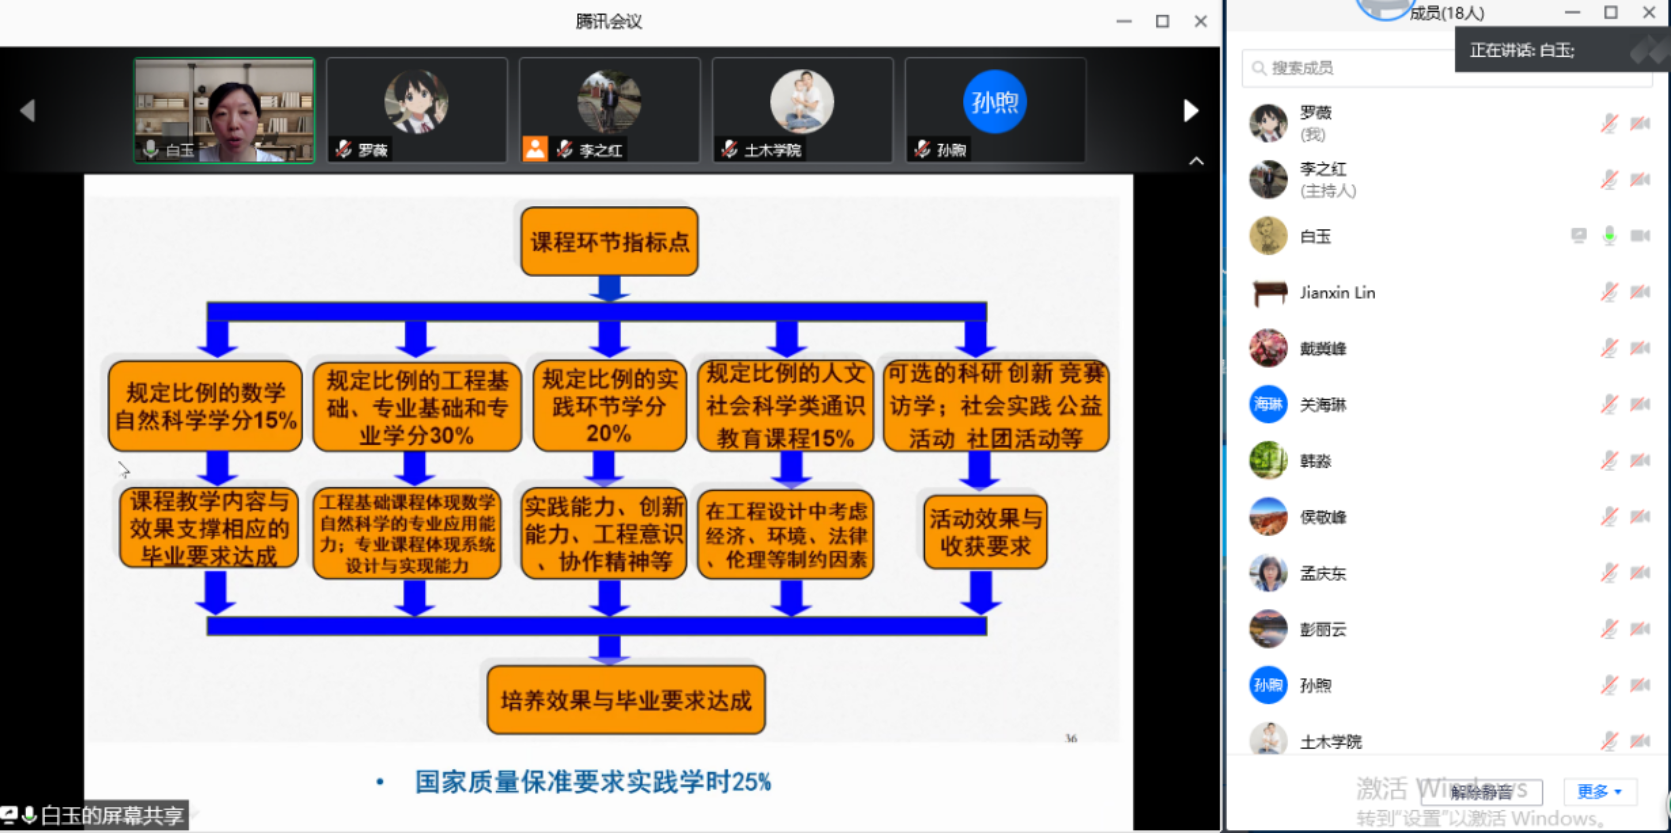Click the muted microphone icon for Jianxin Lin
Screen dimensions: 1671x833
pos(1609,292)
